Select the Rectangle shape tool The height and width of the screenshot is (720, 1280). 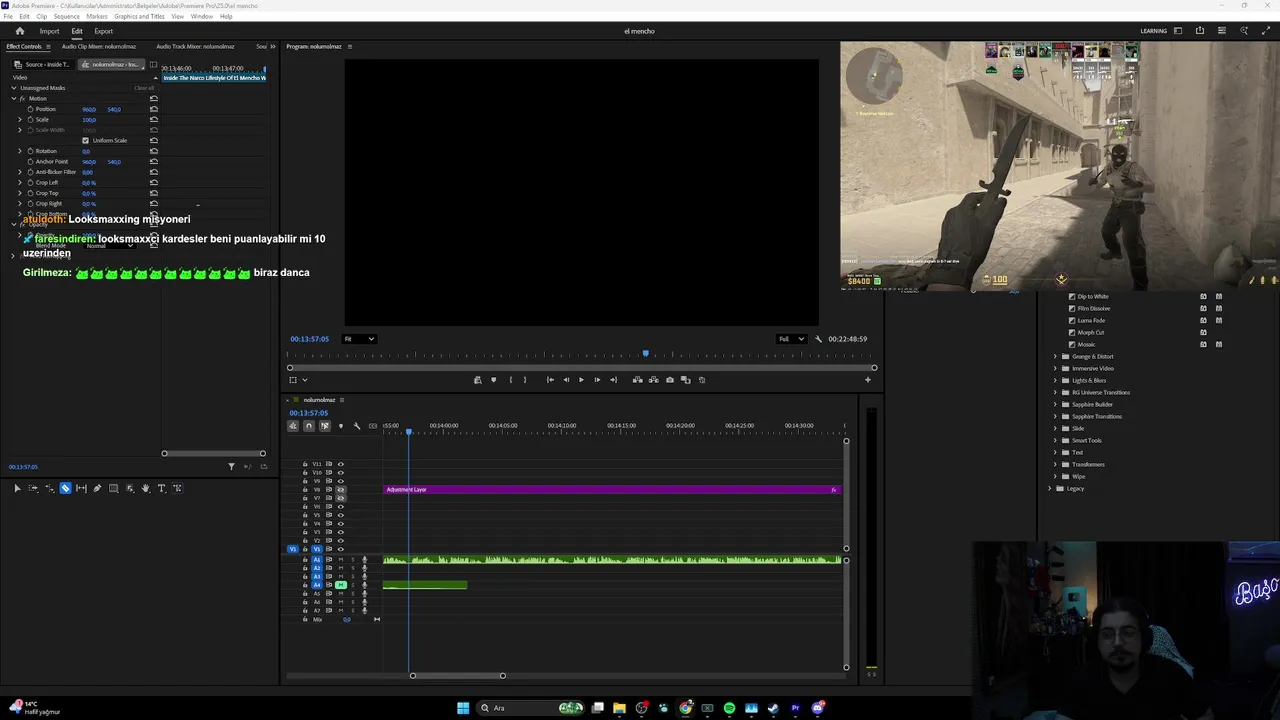point(113,488)
